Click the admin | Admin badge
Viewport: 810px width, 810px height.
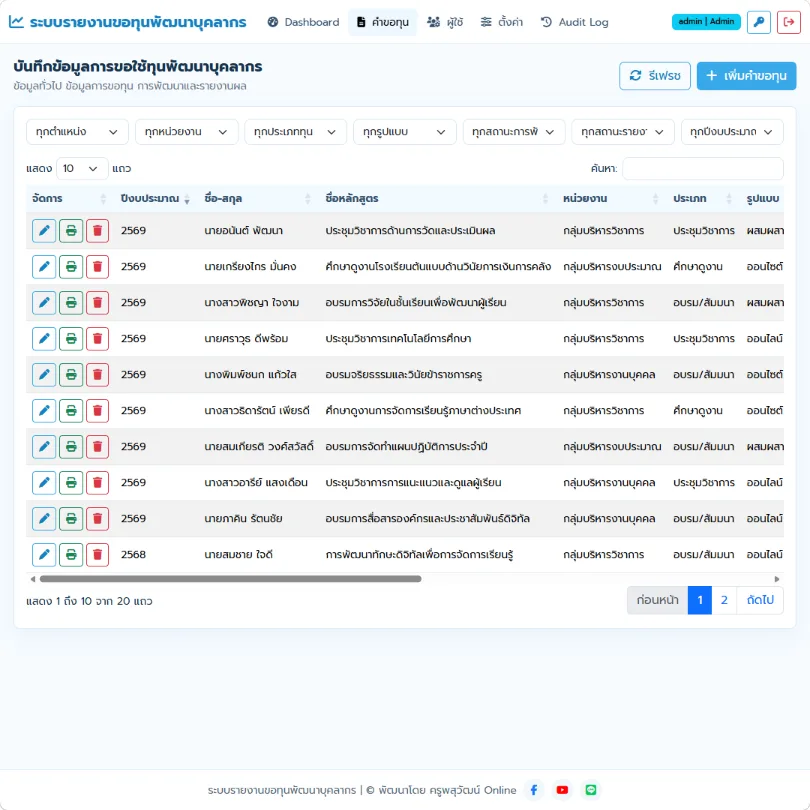706,22
